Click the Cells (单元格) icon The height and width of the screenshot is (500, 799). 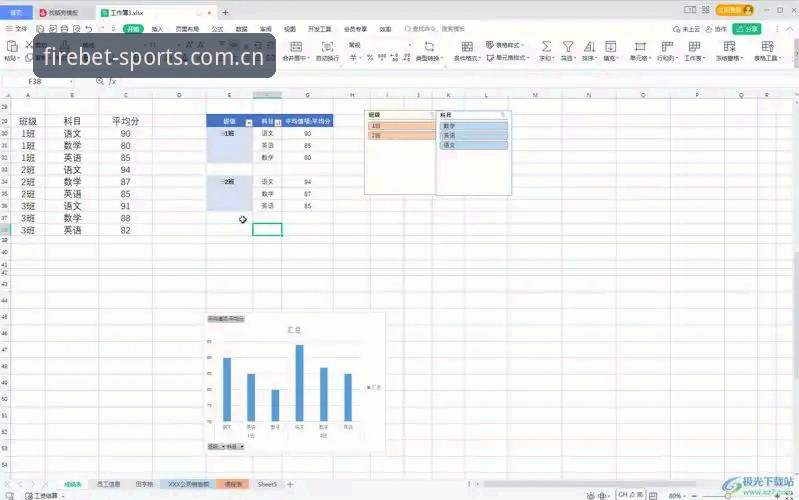tap(640, 46)
